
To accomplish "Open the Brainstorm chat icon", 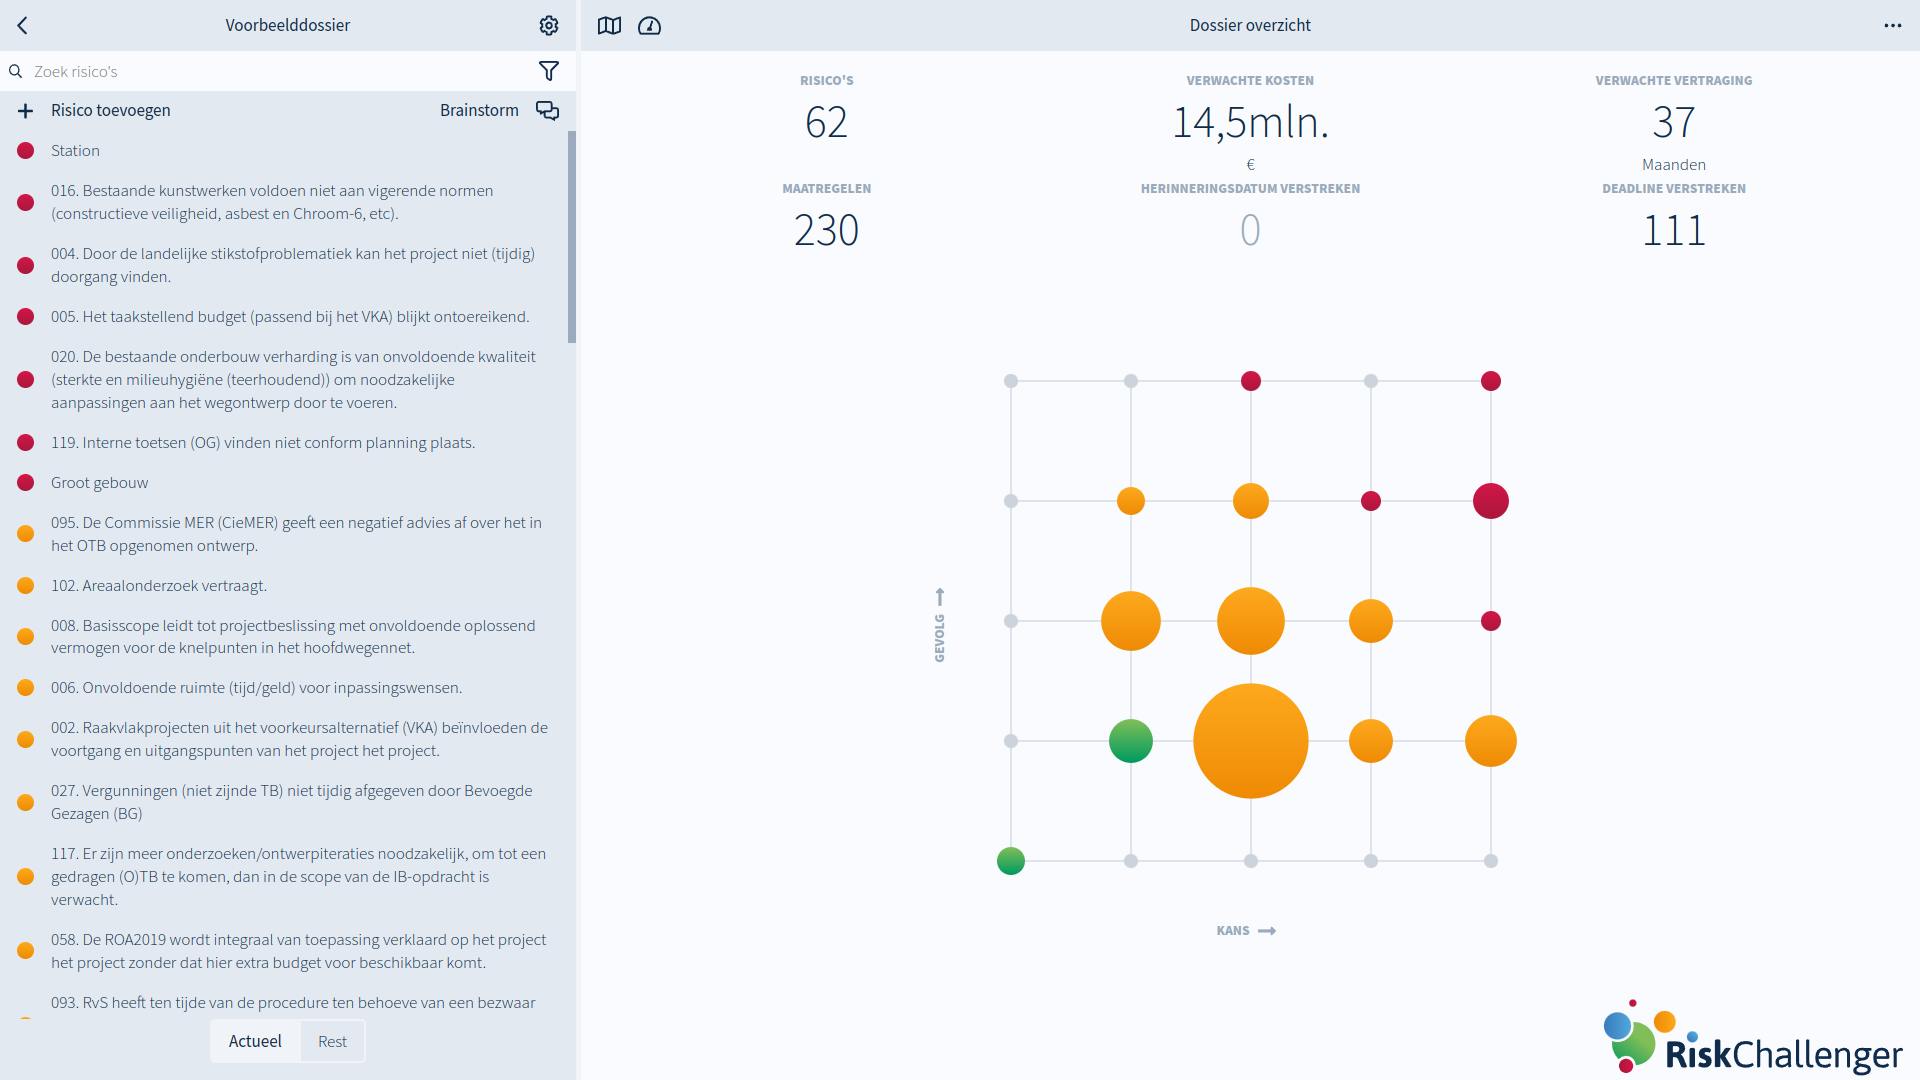I will coord(547,111).
